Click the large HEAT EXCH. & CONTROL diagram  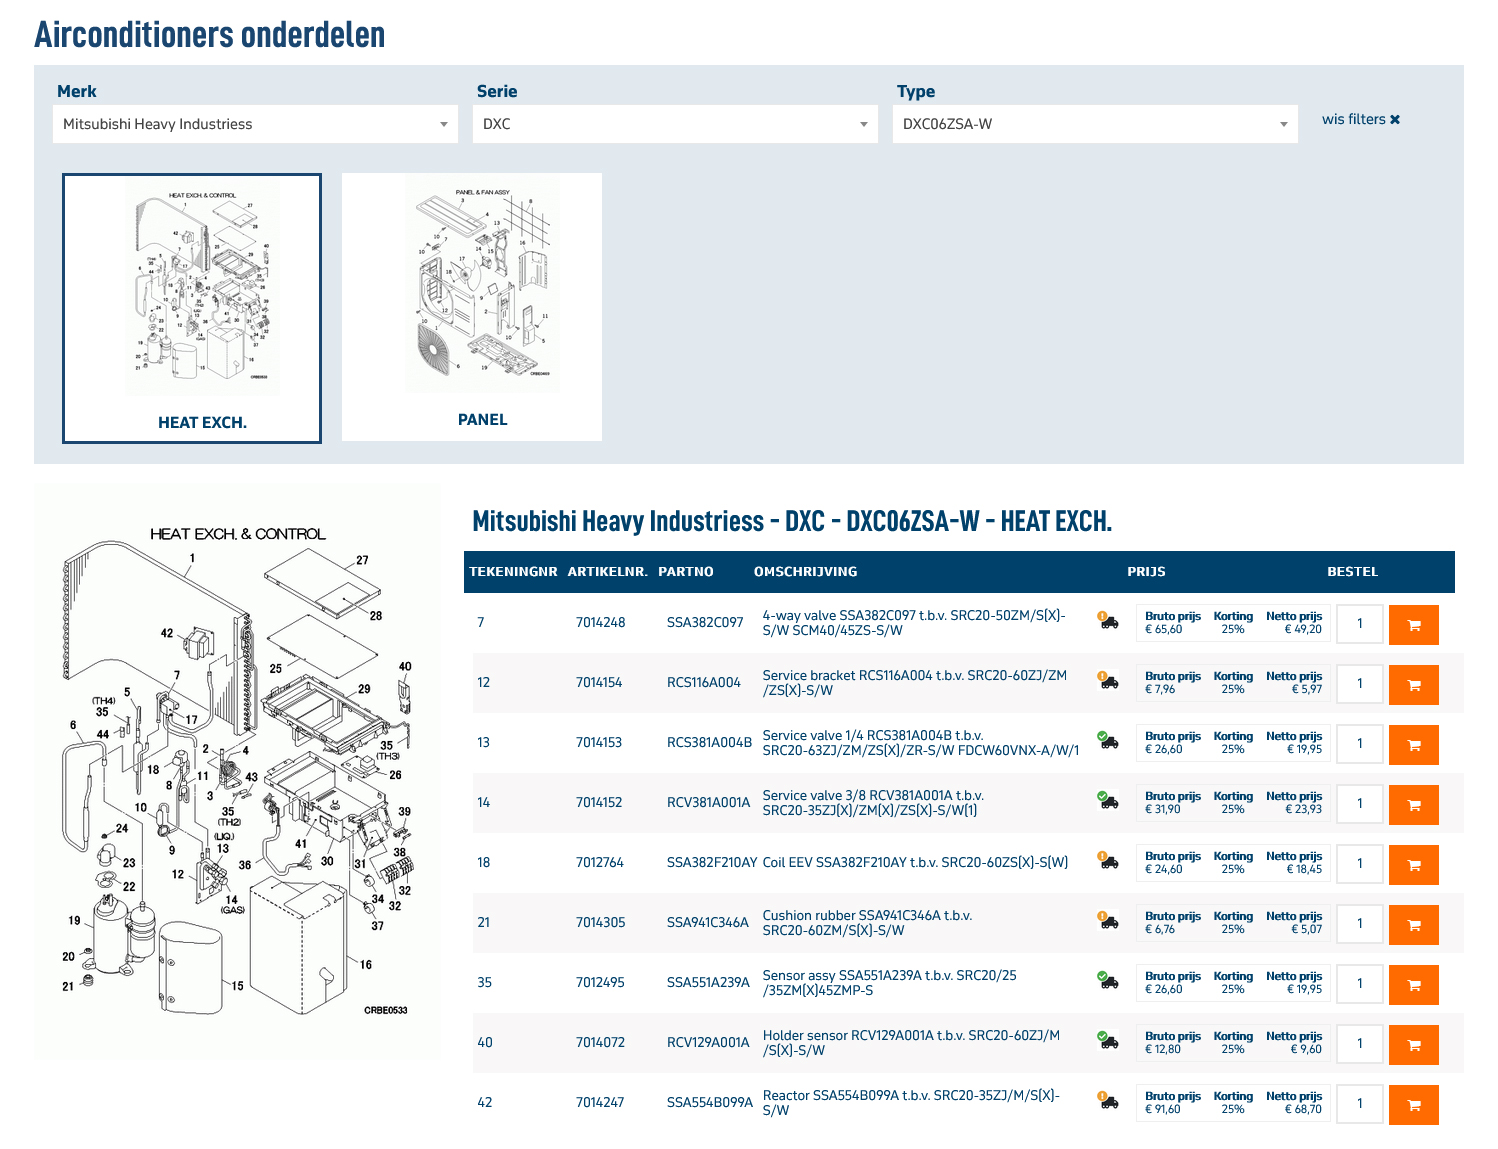click(237, 772)
